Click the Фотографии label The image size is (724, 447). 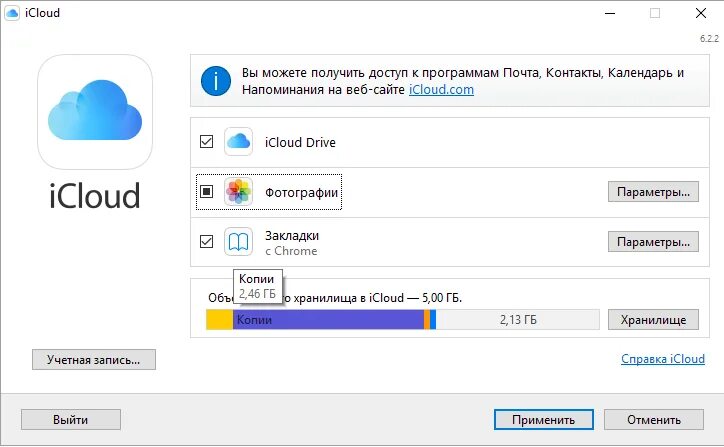click(301, 193)
